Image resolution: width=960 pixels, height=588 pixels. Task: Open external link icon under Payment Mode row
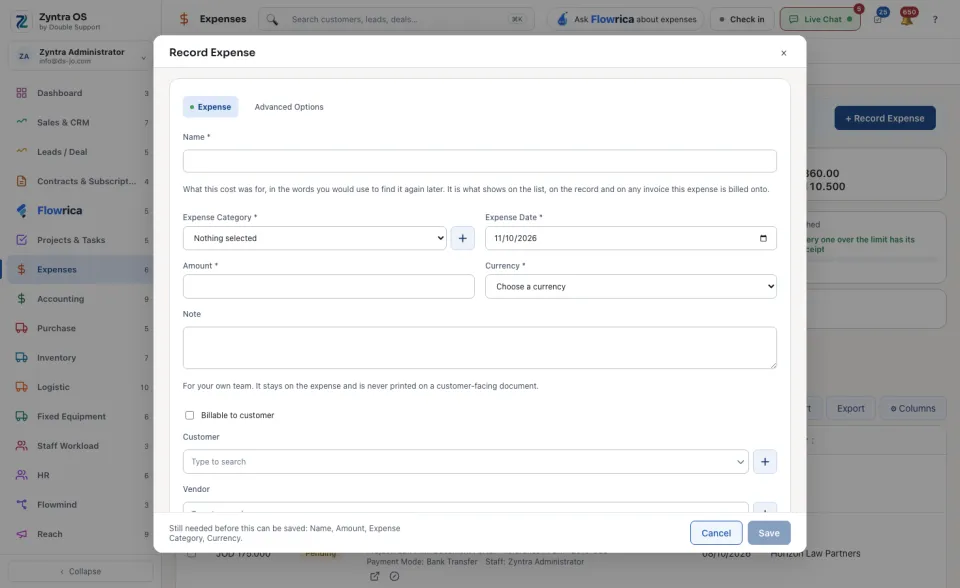[375, 576]
